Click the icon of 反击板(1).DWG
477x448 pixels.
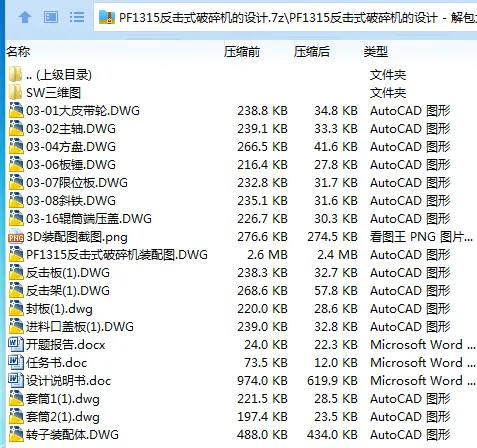[16, 272]
